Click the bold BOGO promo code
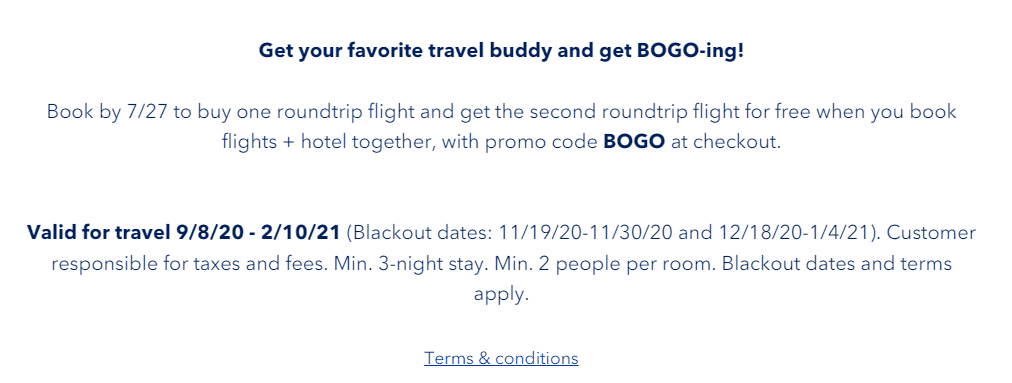This screenshot has height=383, width=1012. click(x=634, y=141)
